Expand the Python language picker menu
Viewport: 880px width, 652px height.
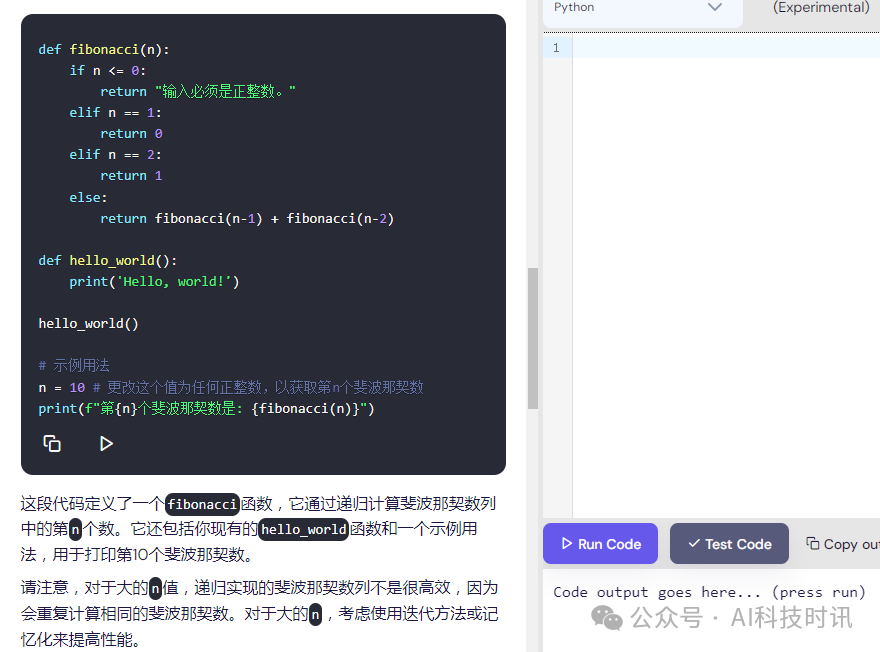pos(640,8)
